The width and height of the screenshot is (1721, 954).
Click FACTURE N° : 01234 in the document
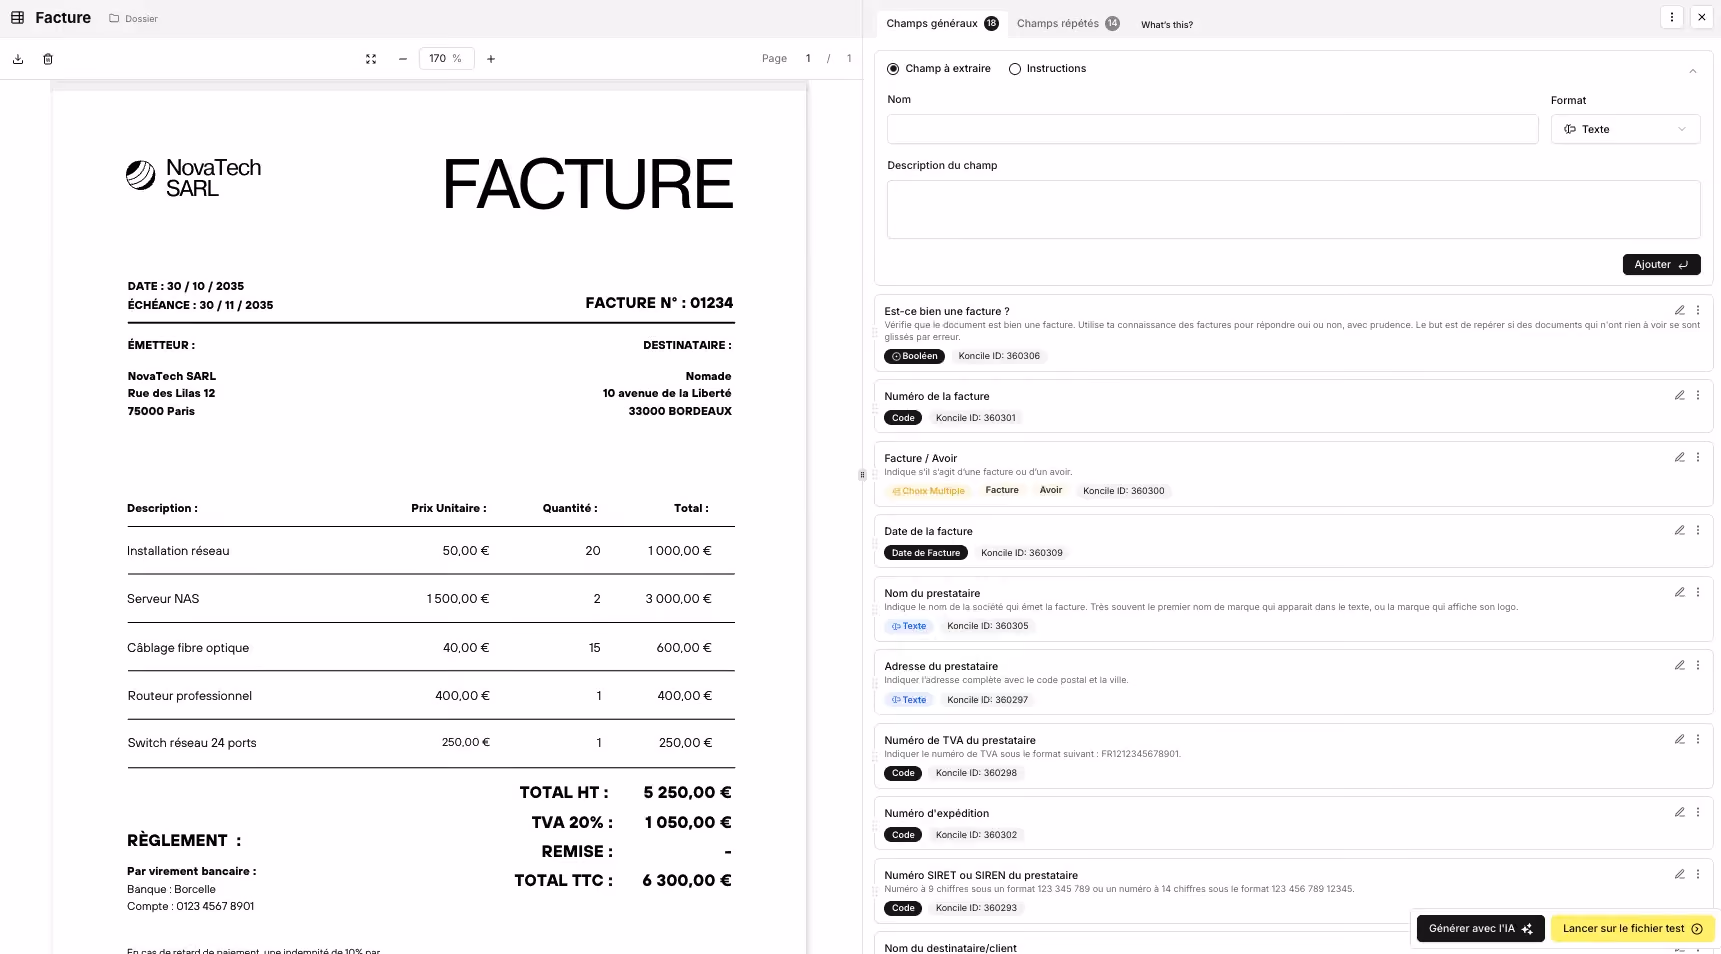point(659,303)
